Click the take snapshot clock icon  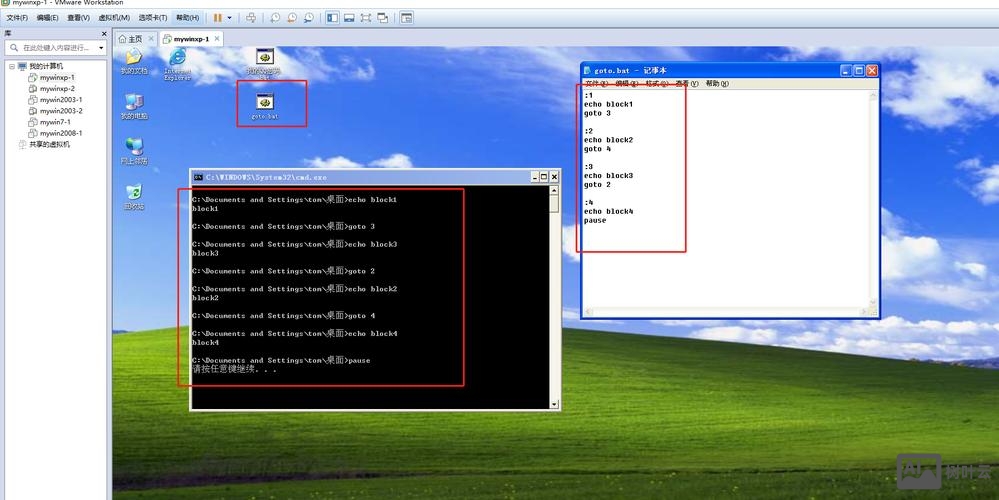click(x=275, y=18)
